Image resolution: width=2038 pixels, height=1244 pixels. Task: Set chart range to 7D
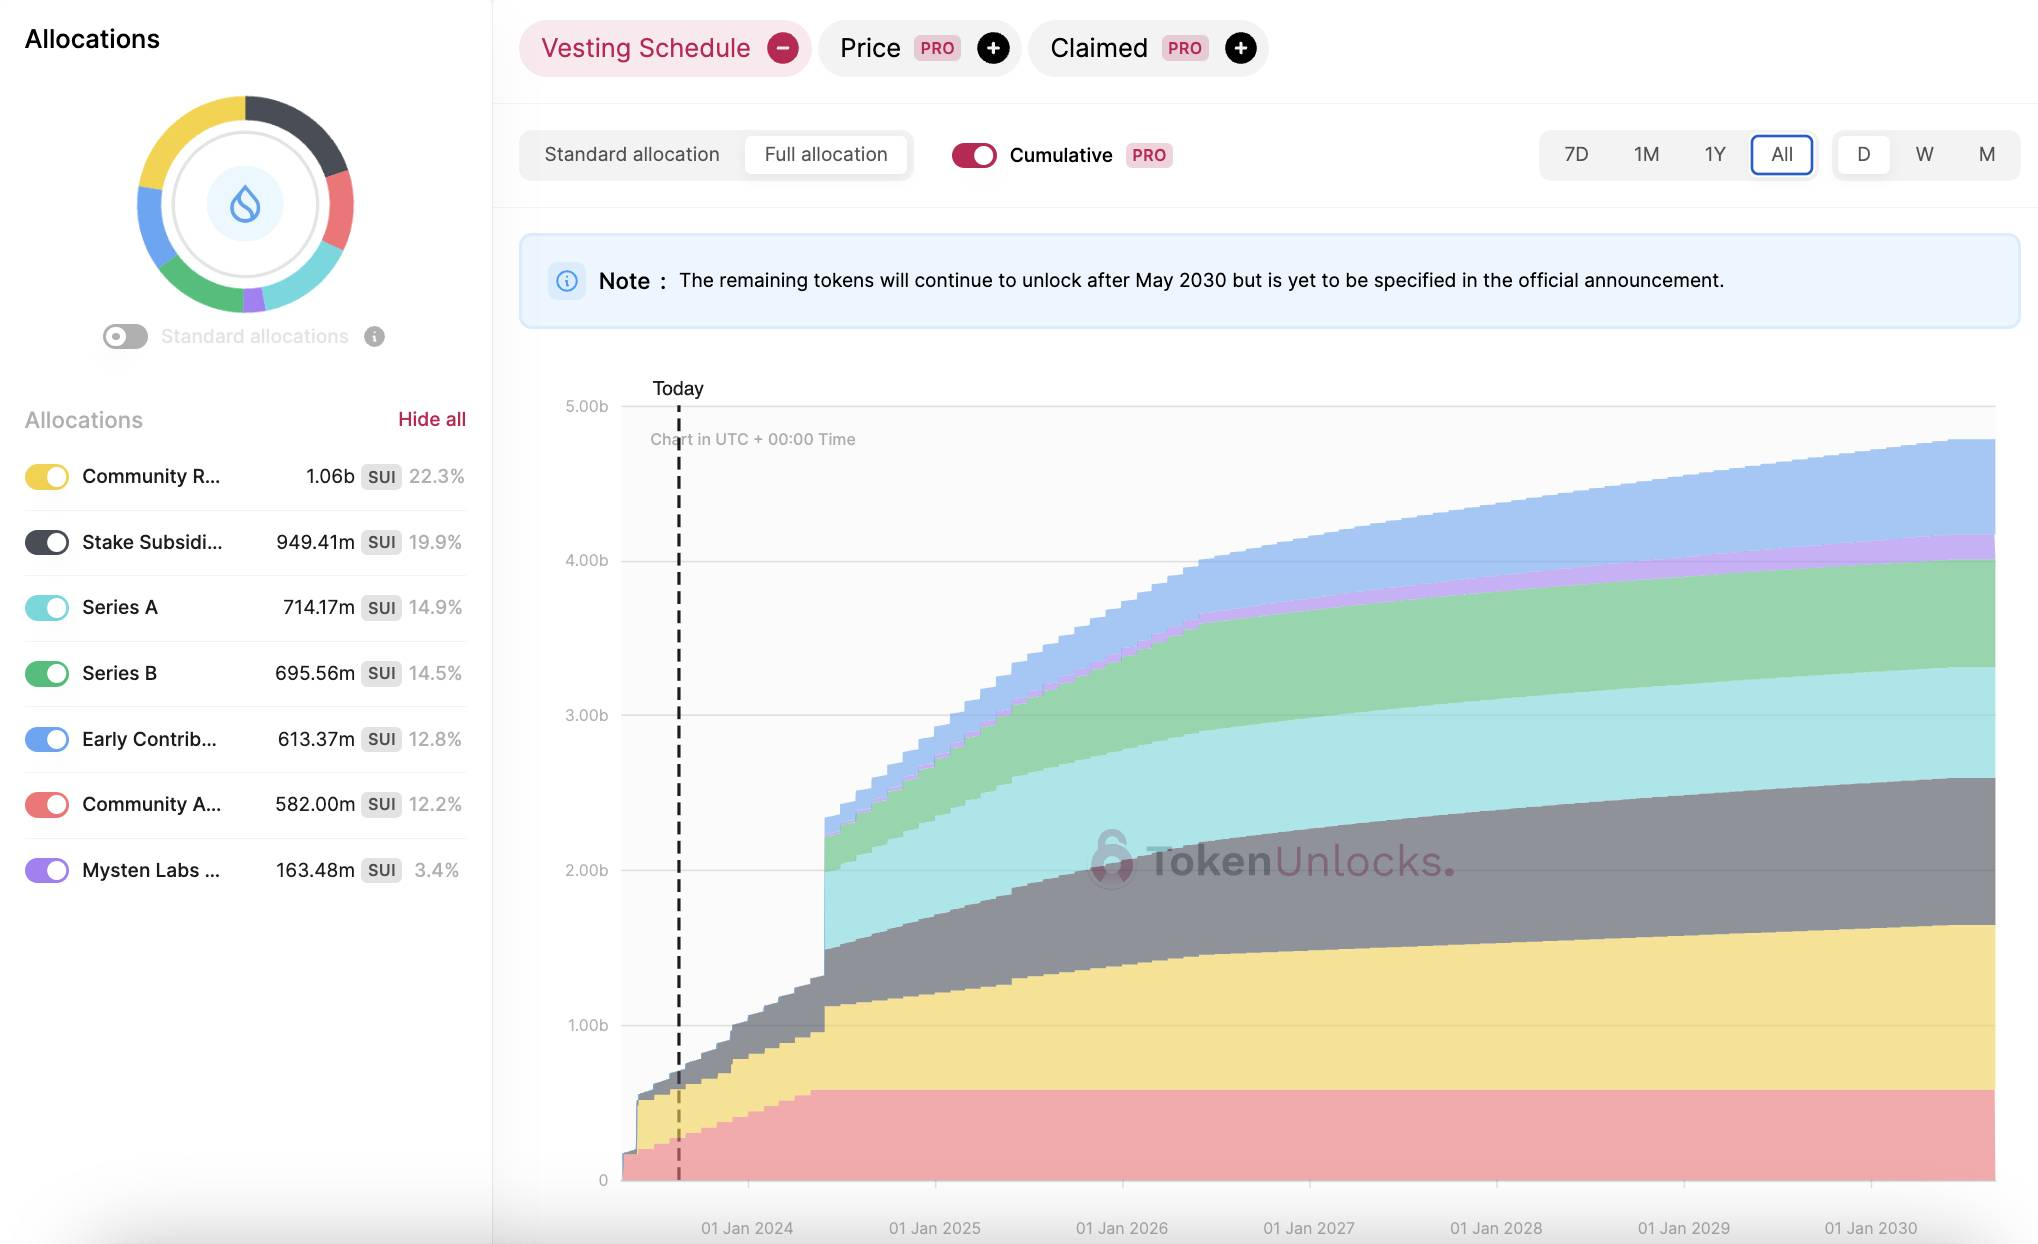[1576, 155]
